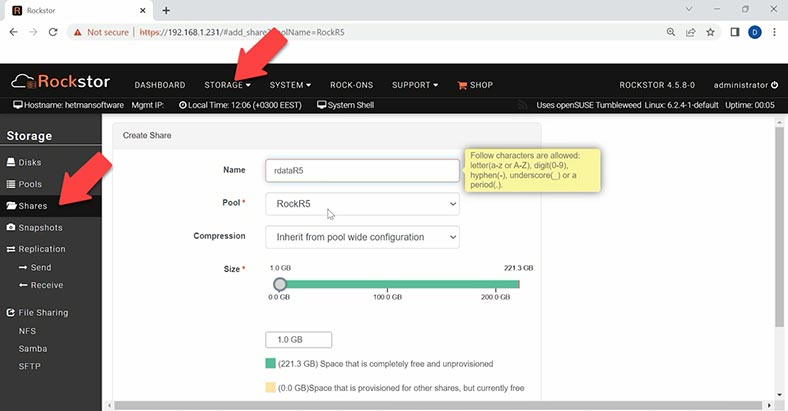Click the 221.3 GB maximum size label

pos(519,268)
